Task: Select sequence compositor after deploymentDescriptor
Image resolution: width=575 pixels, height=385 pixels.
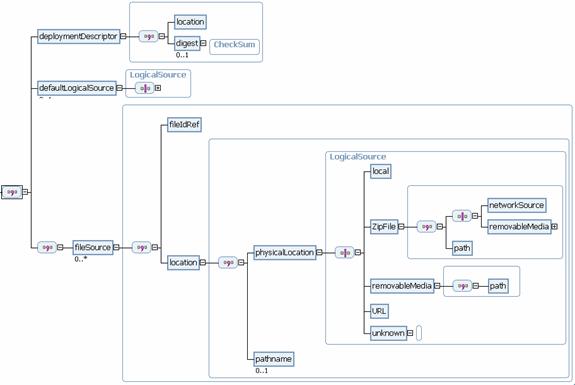Action: 149,36
